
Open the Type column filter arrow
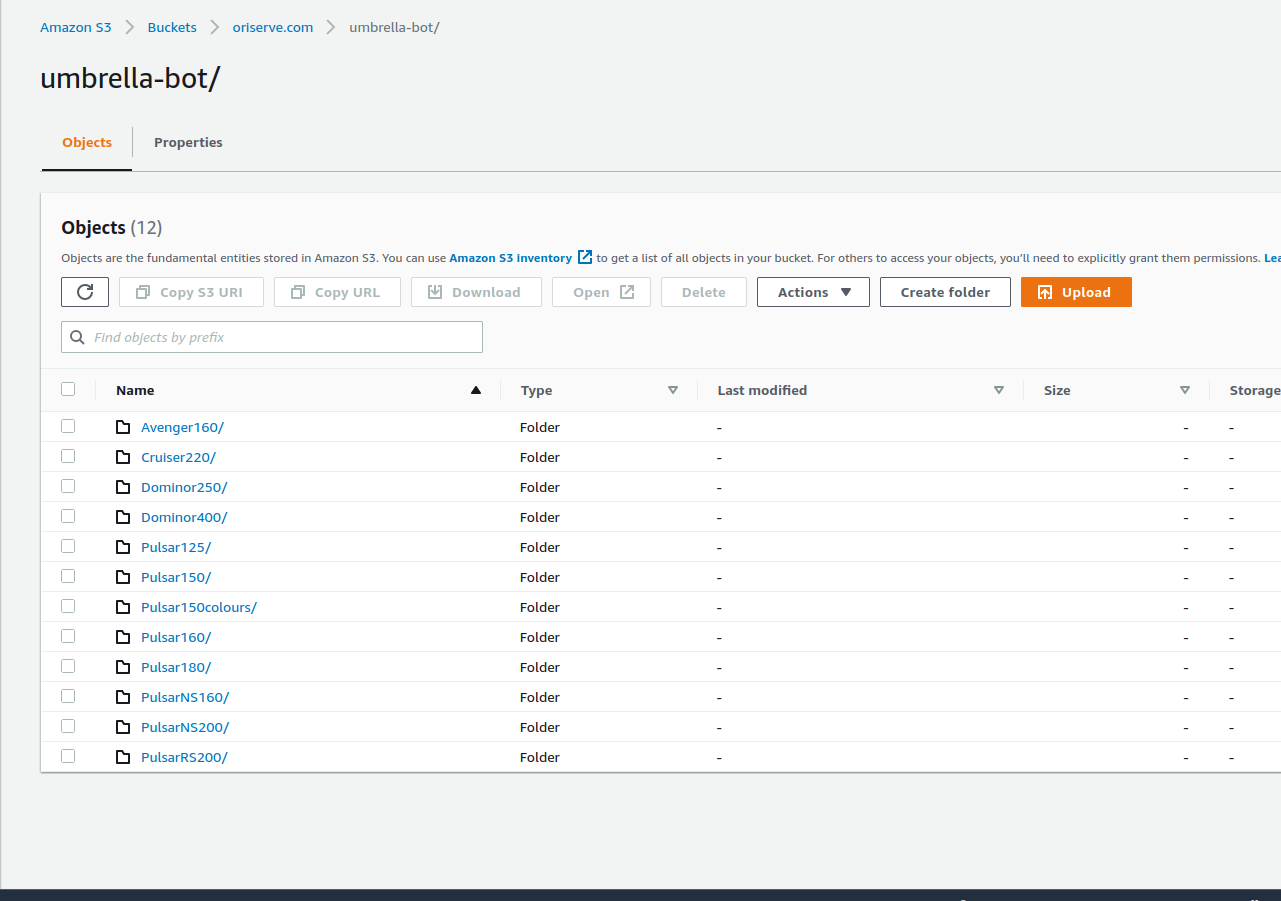(673, 390)
